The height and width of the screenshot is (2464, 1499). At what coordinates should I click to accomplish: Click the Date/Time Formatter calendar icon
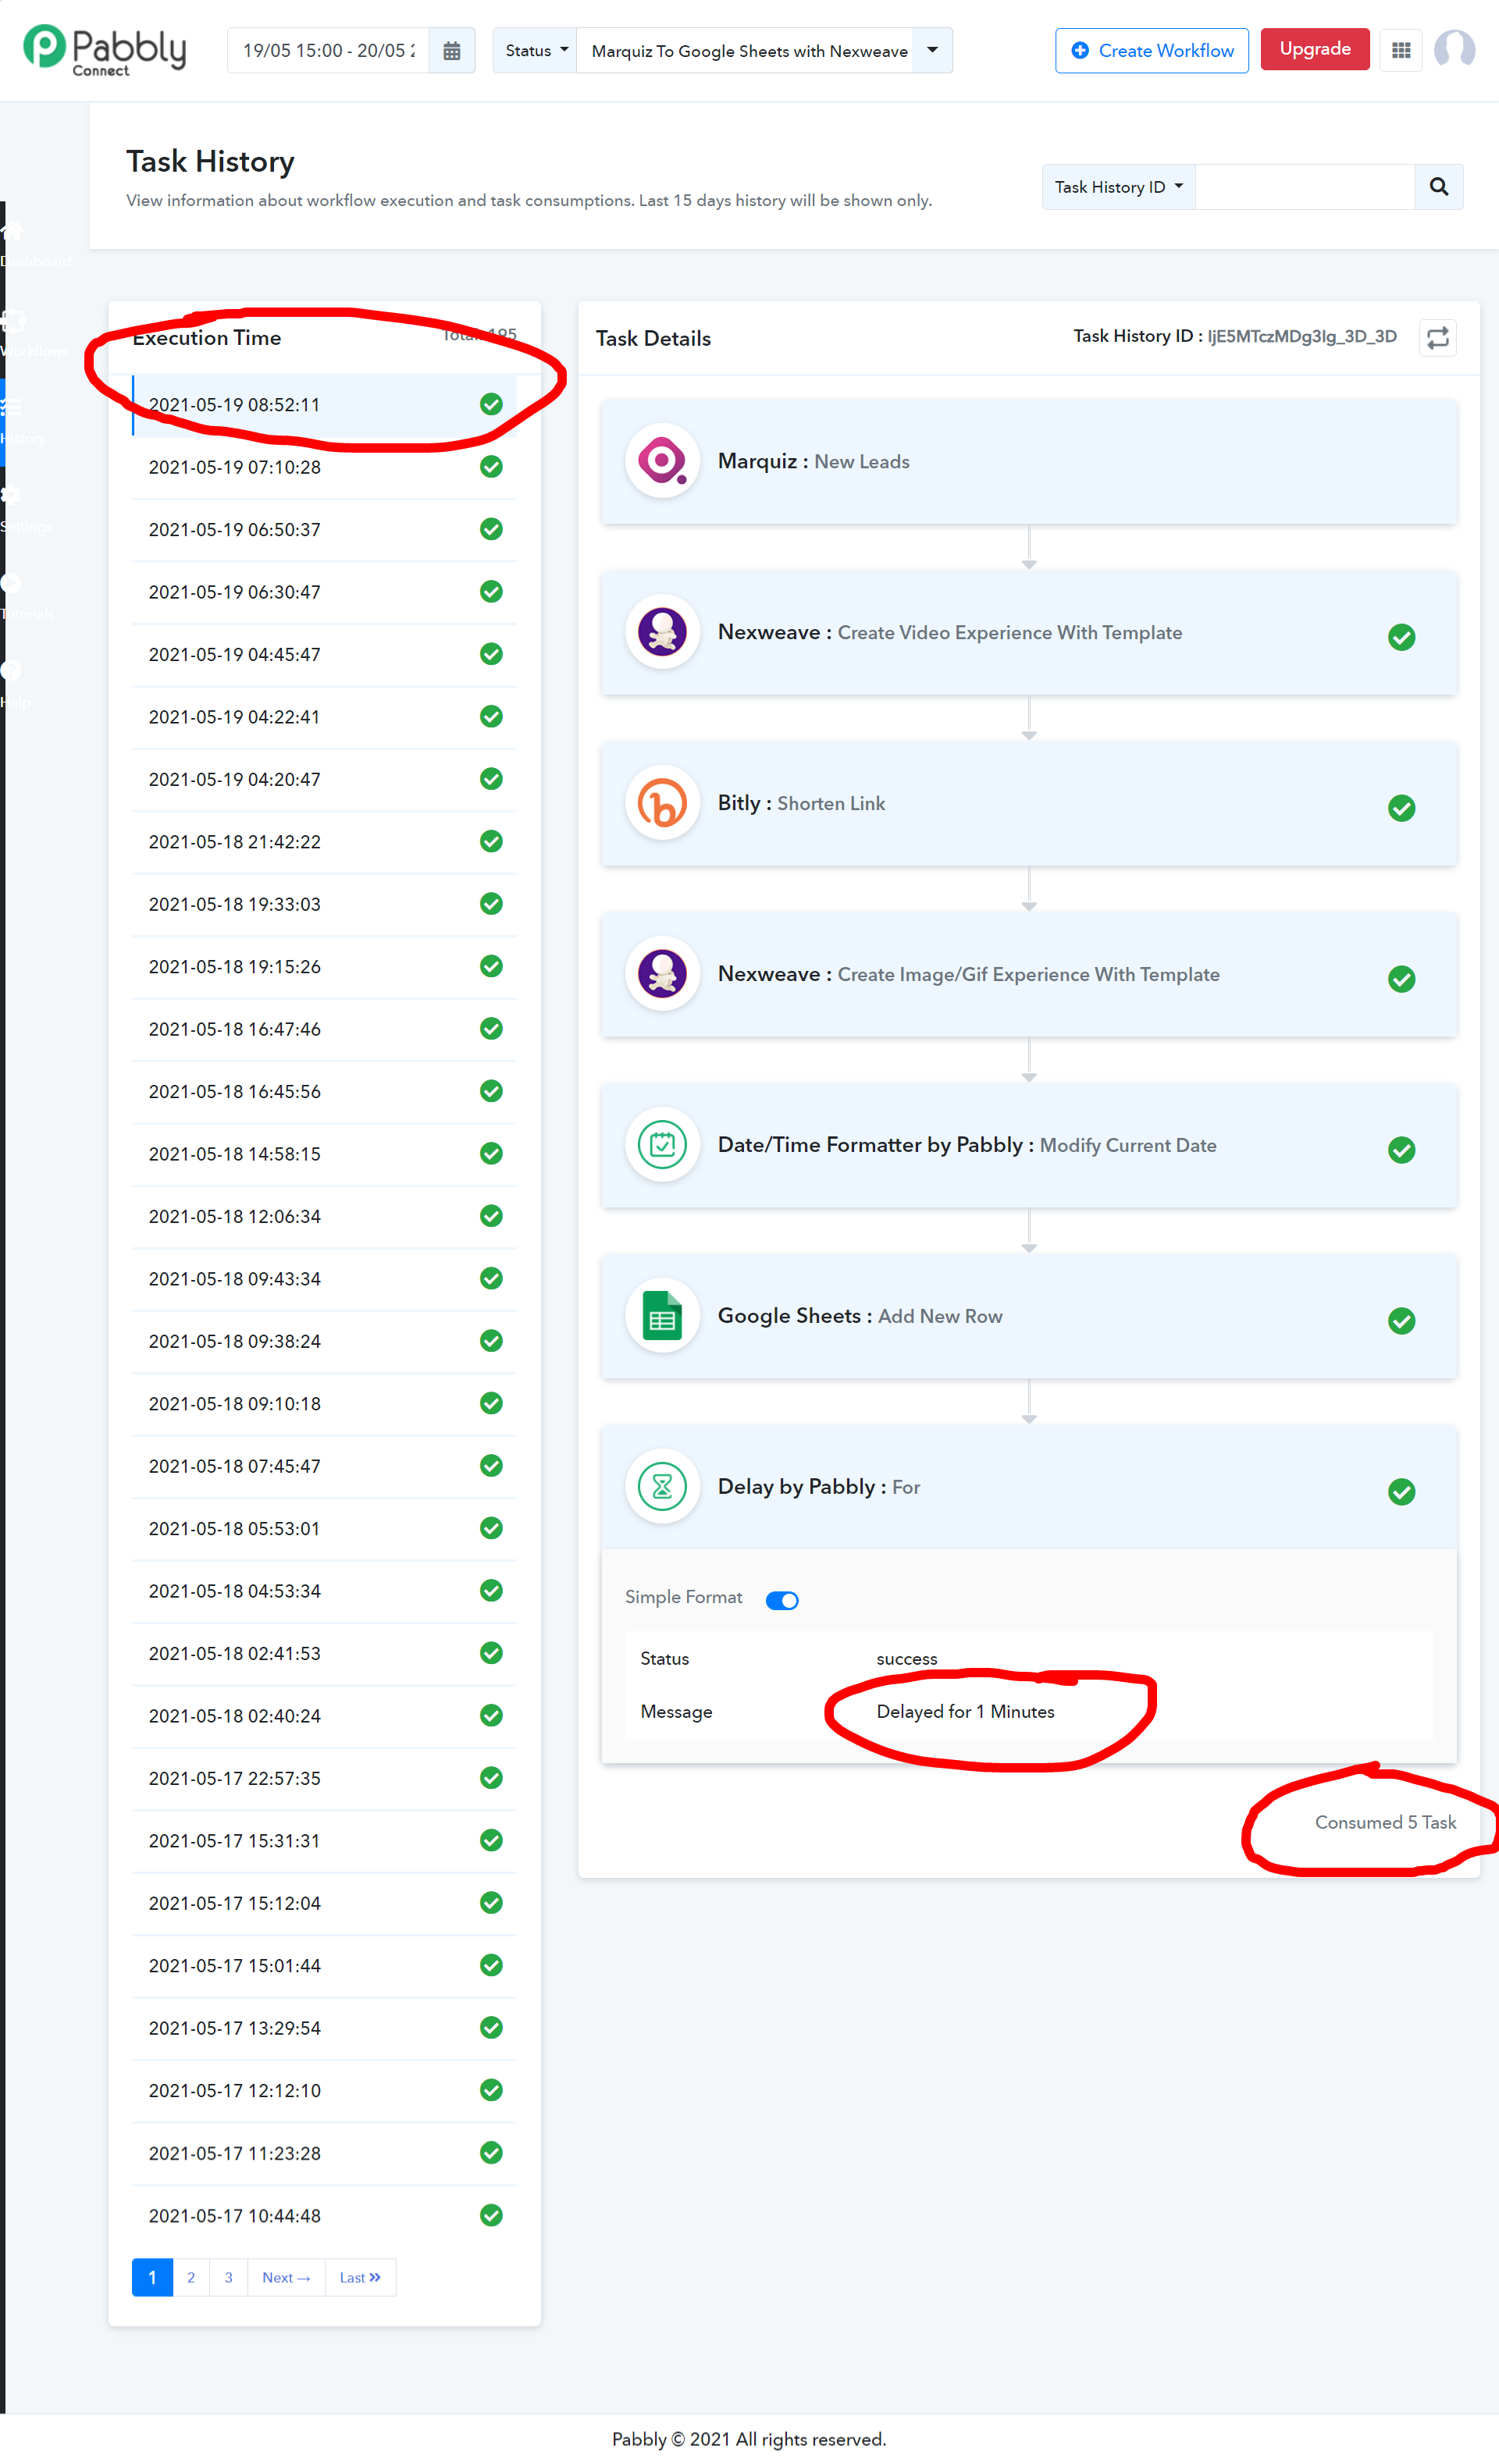[x=662, y=1145]
